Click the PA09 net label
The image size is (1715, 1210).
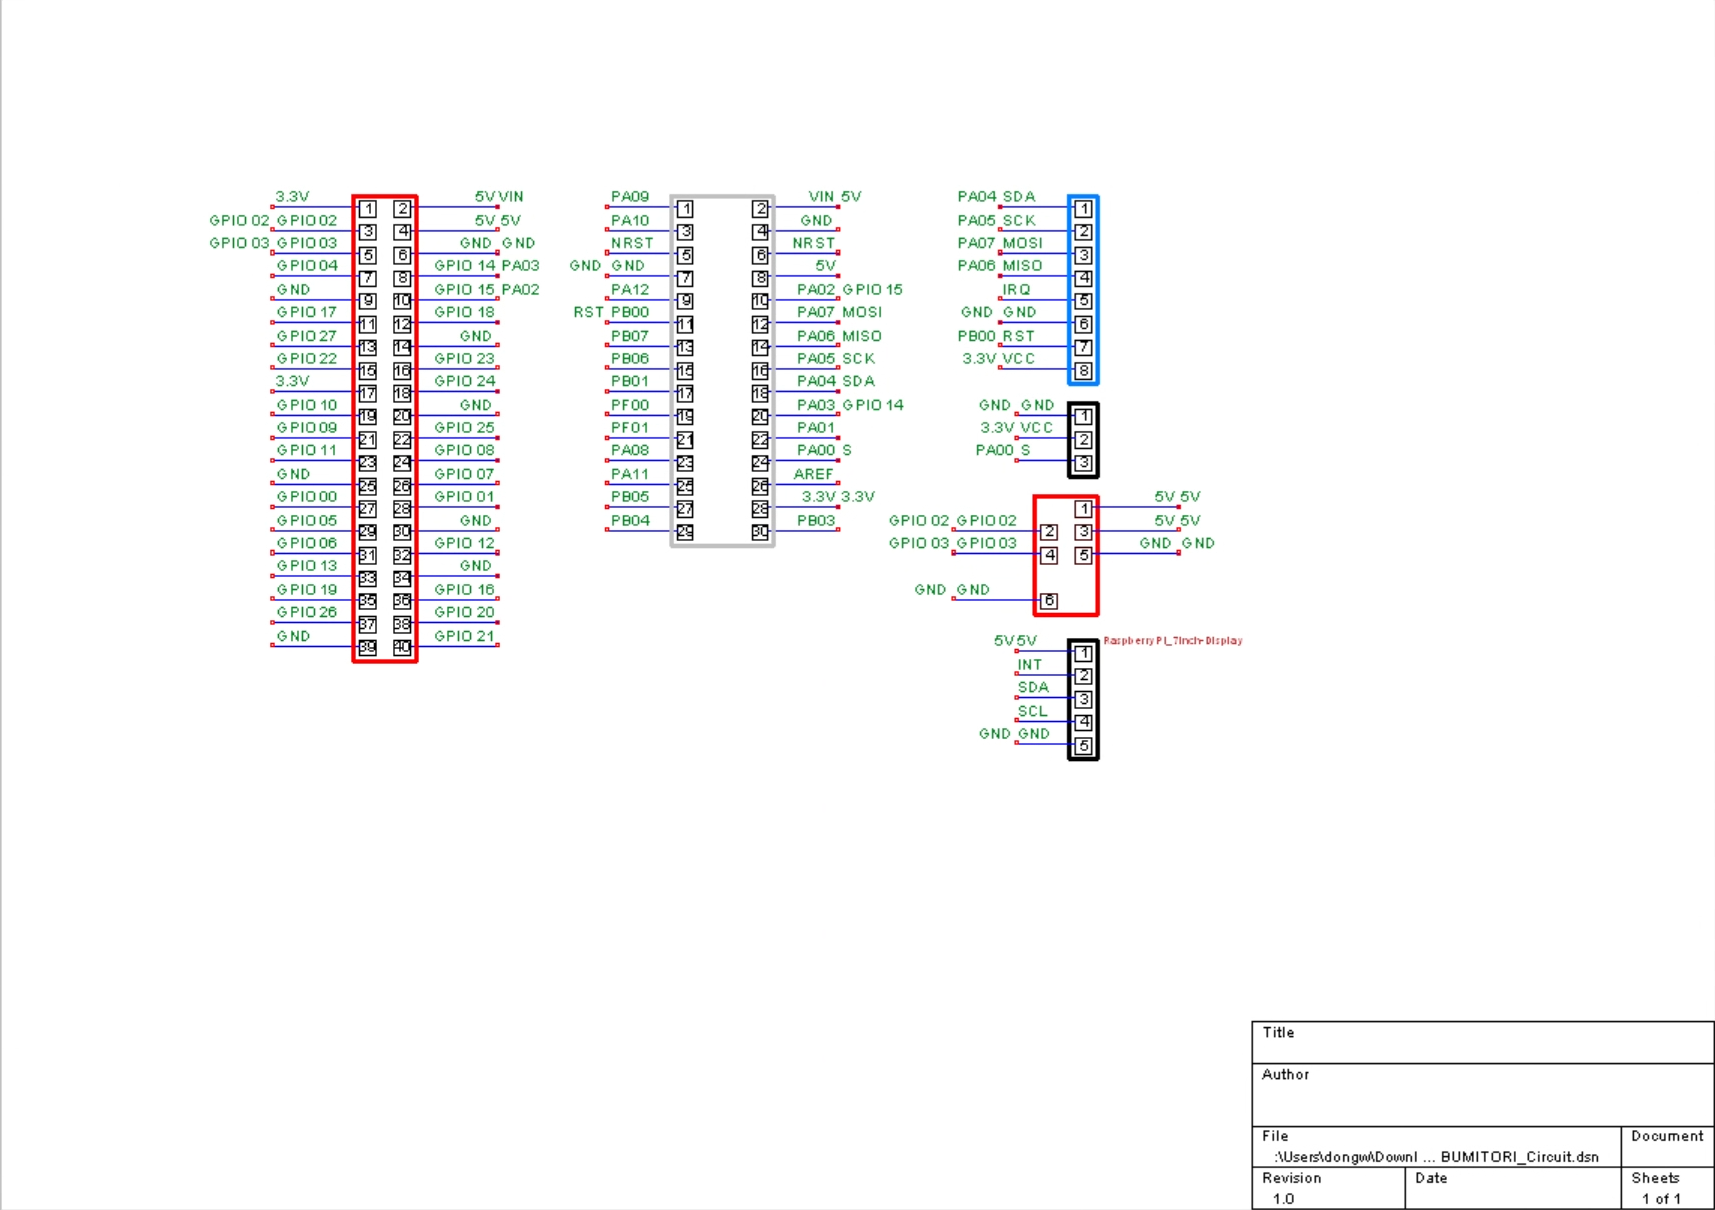pos(630,197)
